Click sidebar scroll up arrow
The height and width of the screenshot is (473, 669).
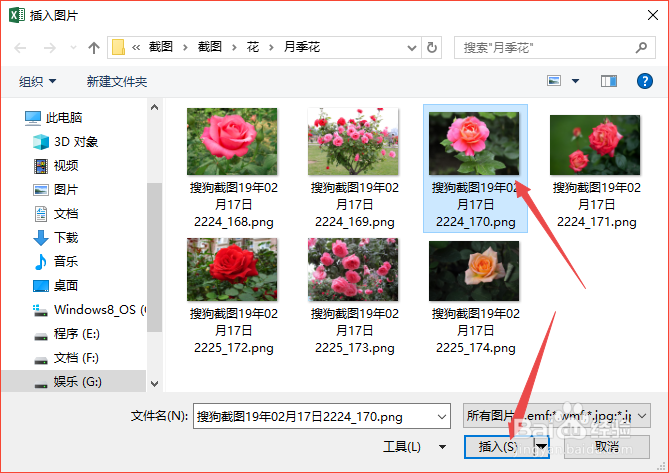coord(154,107)
